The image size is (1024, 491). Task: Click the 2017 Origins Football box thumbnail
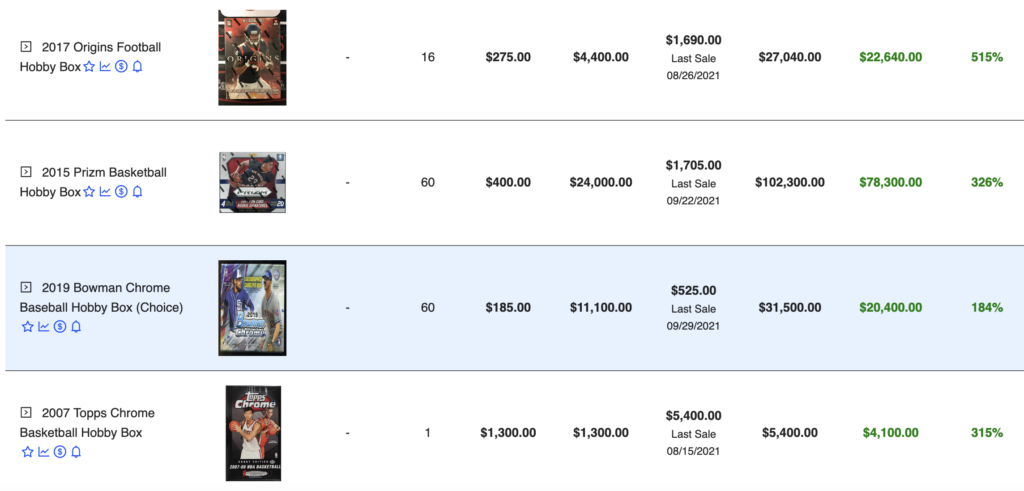point(252,57)
